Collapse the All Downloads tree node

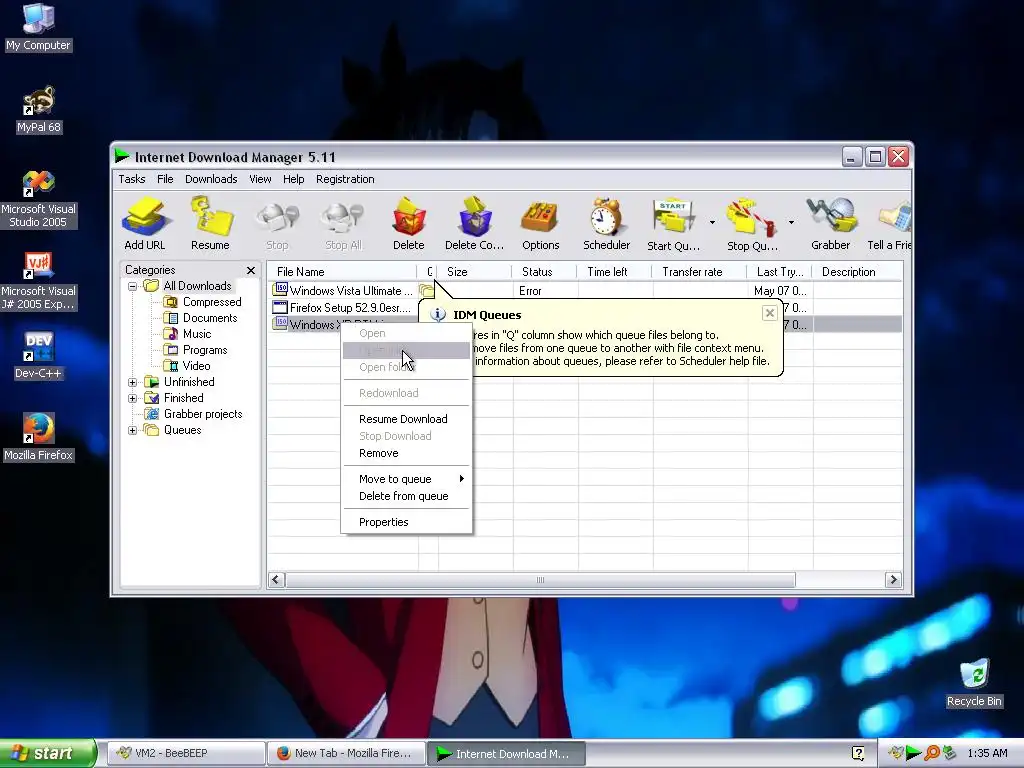(x=133, y=286)
